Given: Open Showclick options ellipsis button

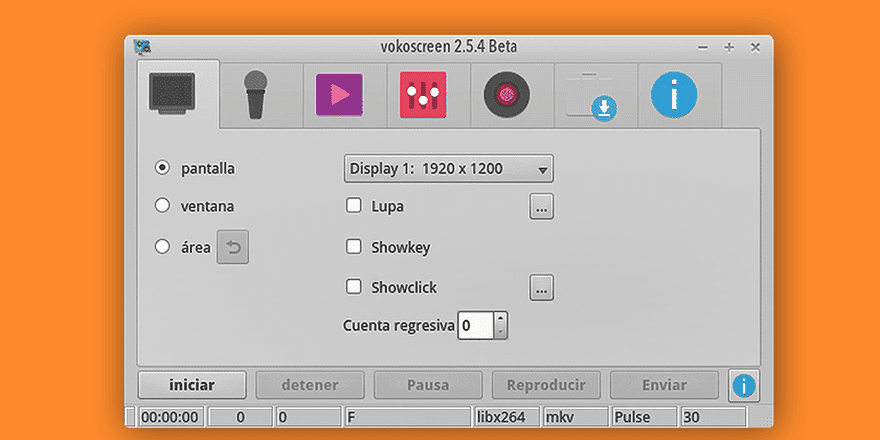Looking at the screenshot, I should coord(541,288).
